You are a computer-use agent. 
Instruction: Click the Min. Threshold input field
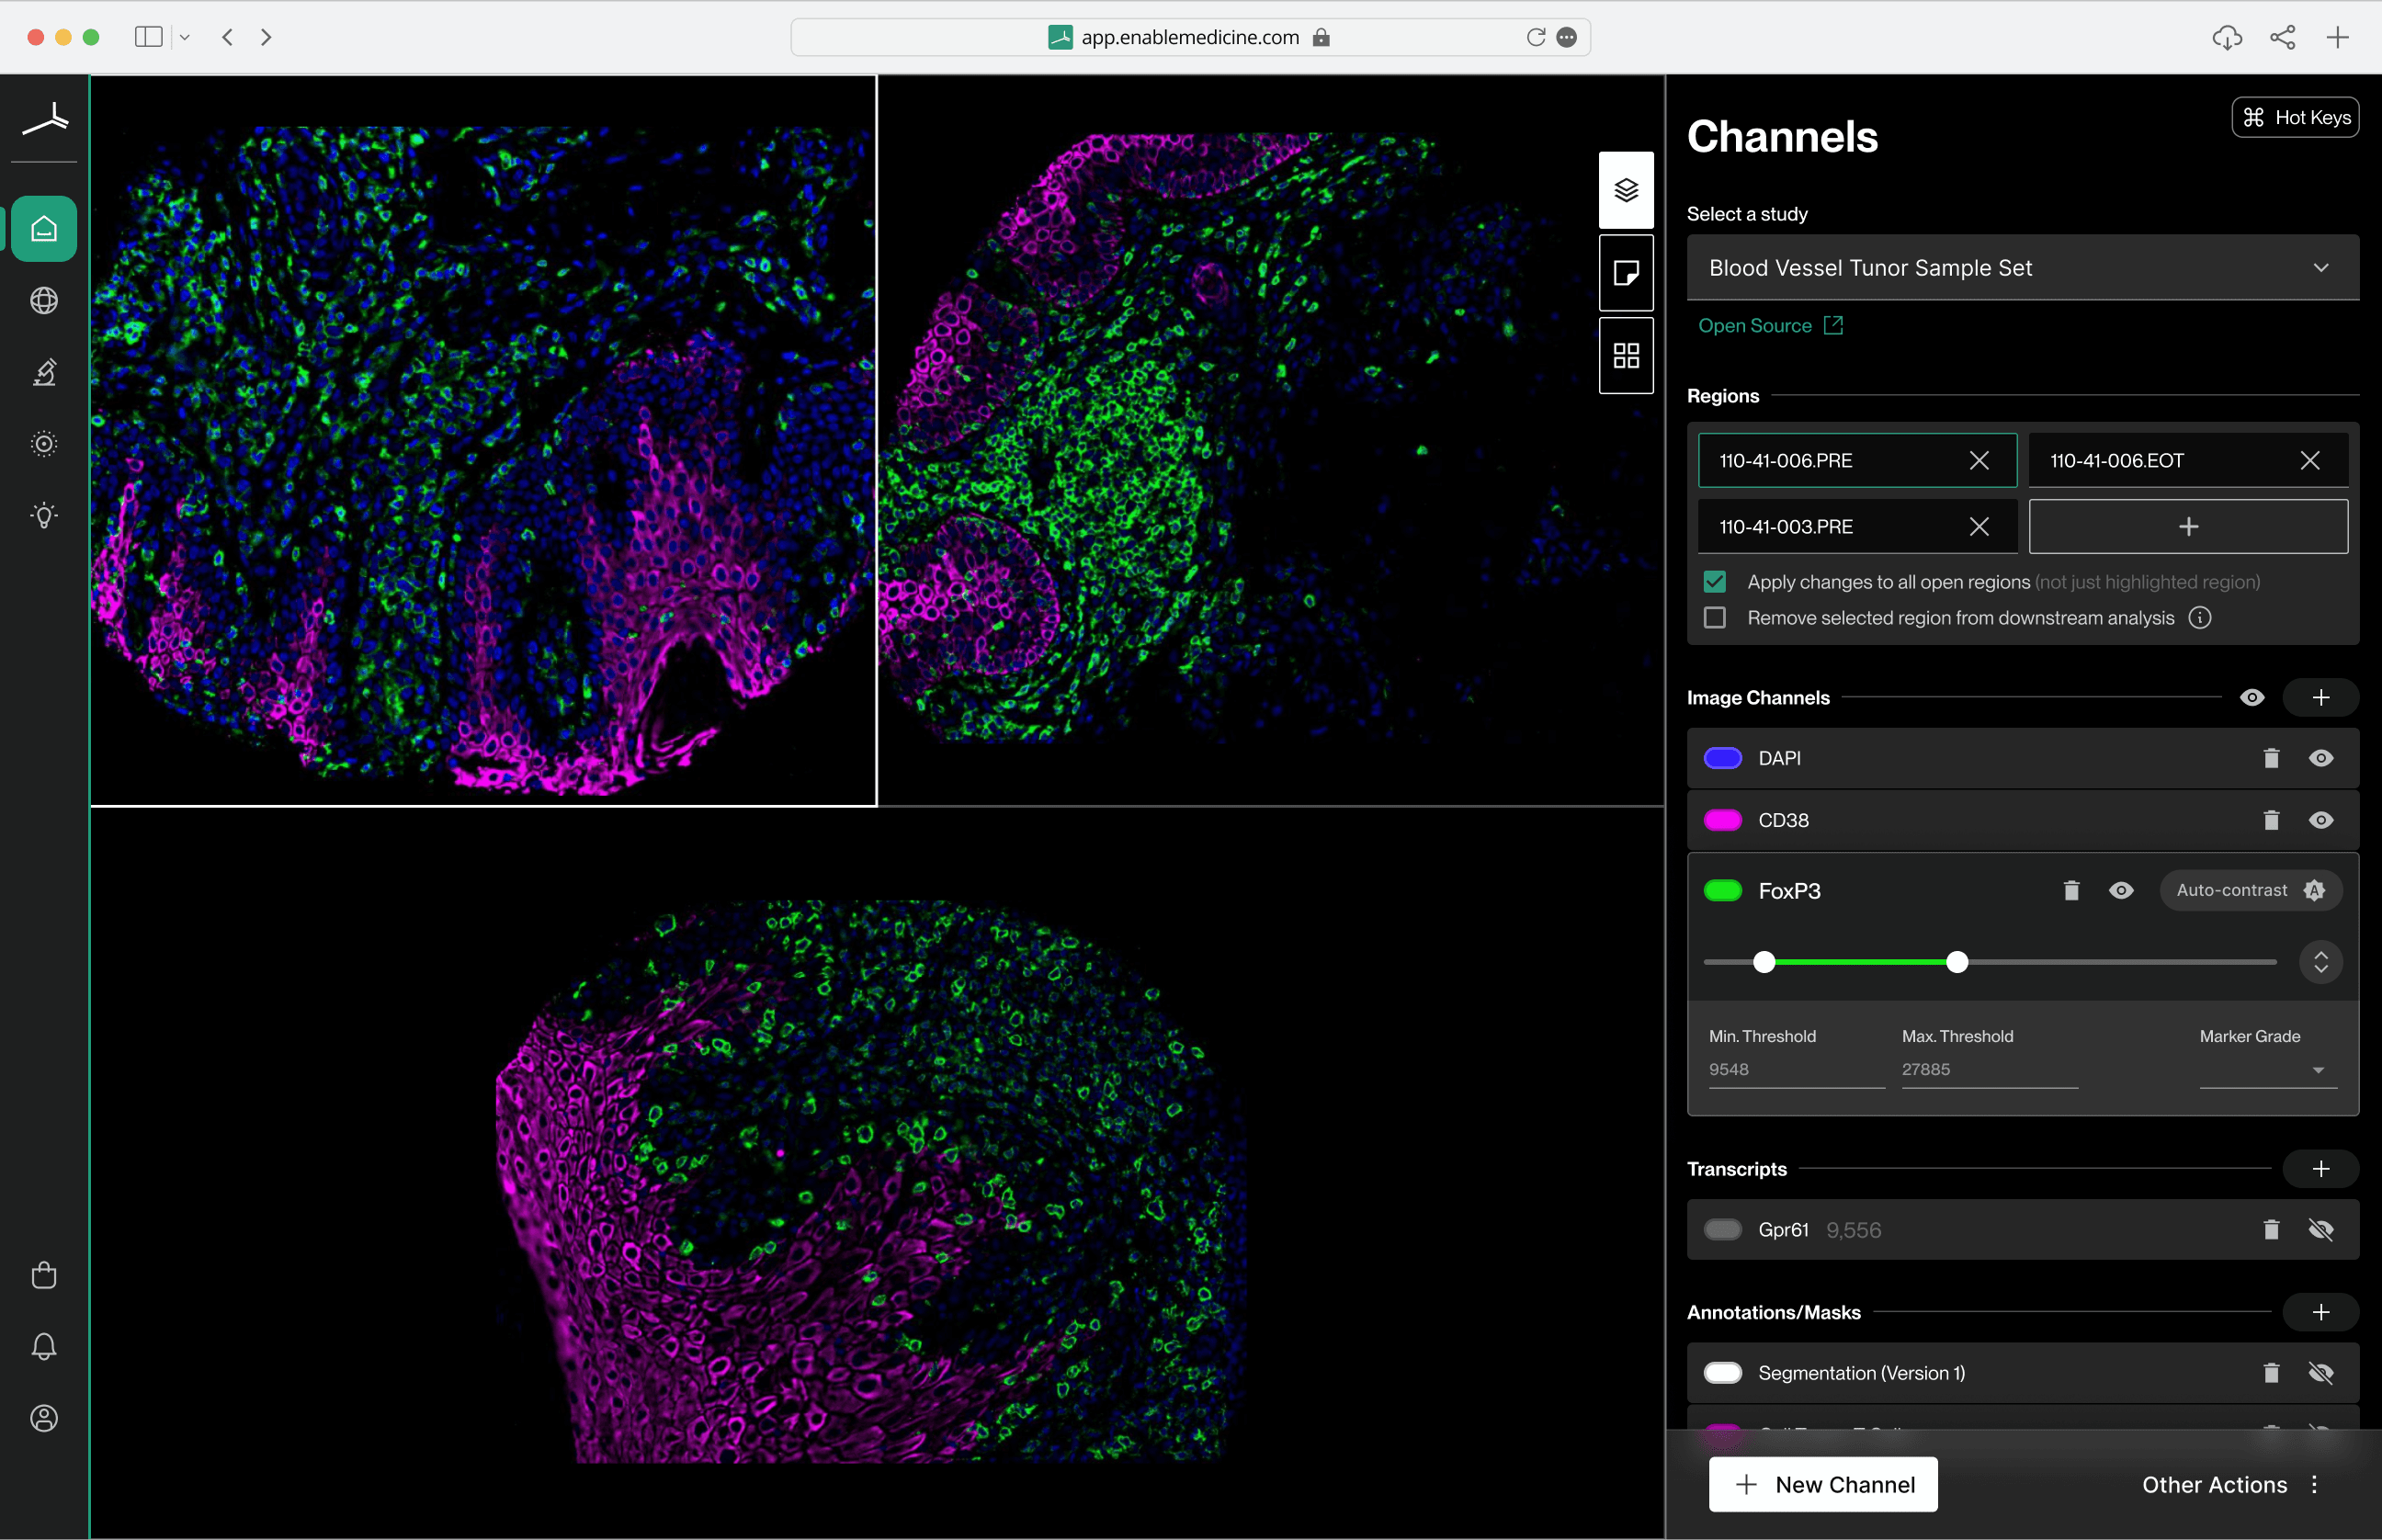click(1797, 1070)
